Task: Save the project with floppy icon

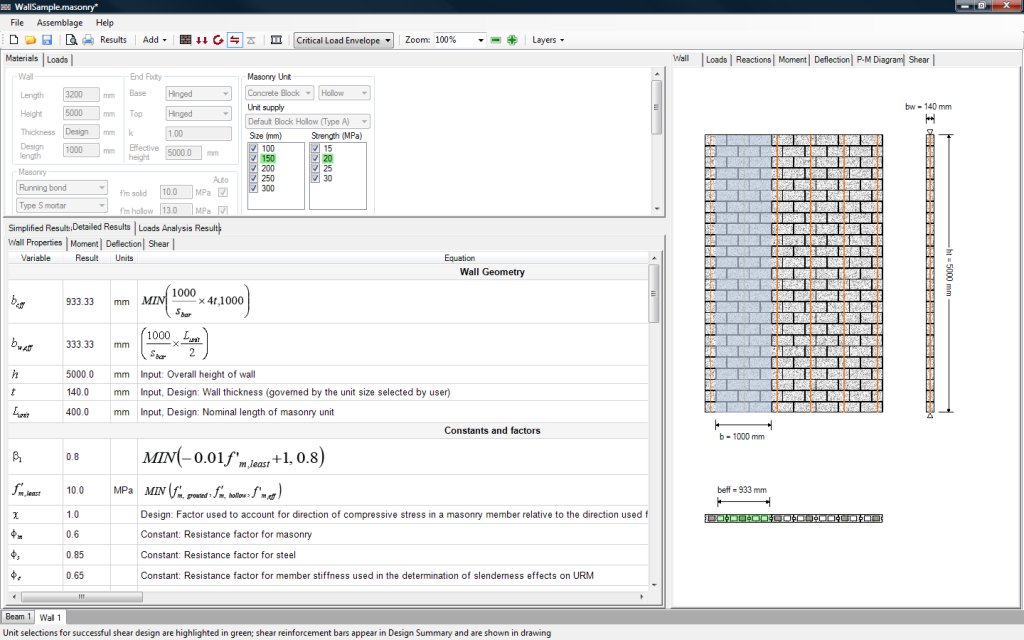Action: click(x=46, y=40)
